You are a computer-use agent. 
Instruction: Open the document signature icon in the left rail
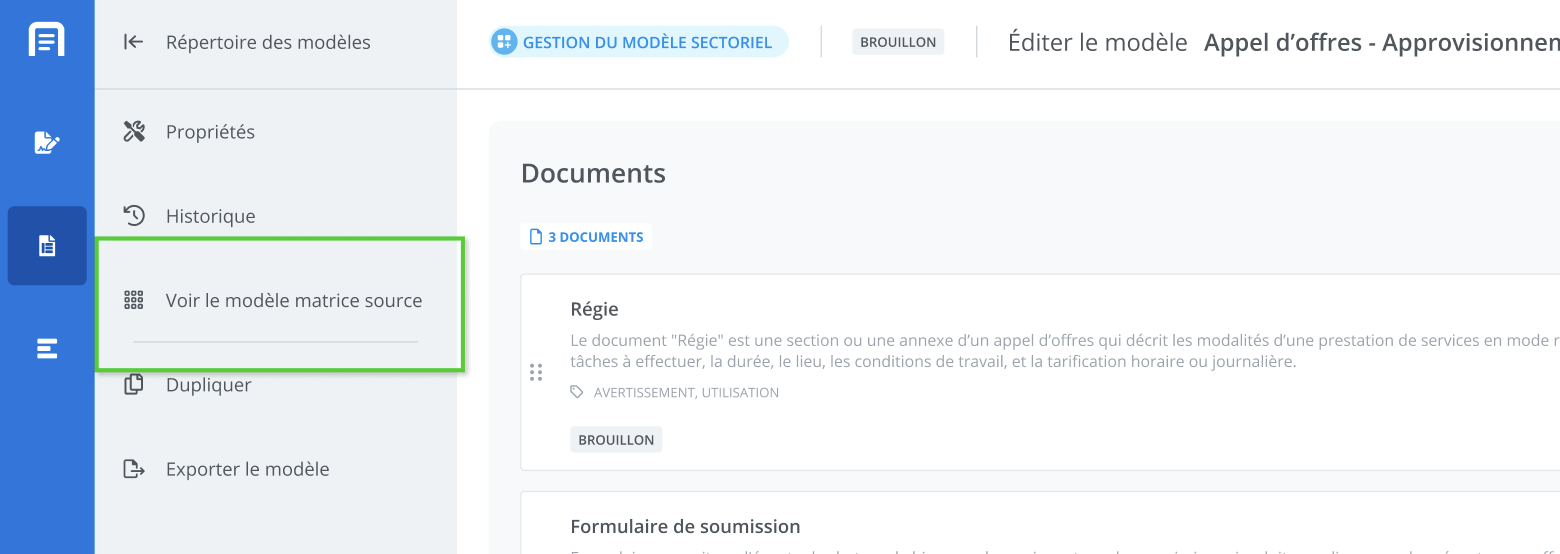click(47, 142)
